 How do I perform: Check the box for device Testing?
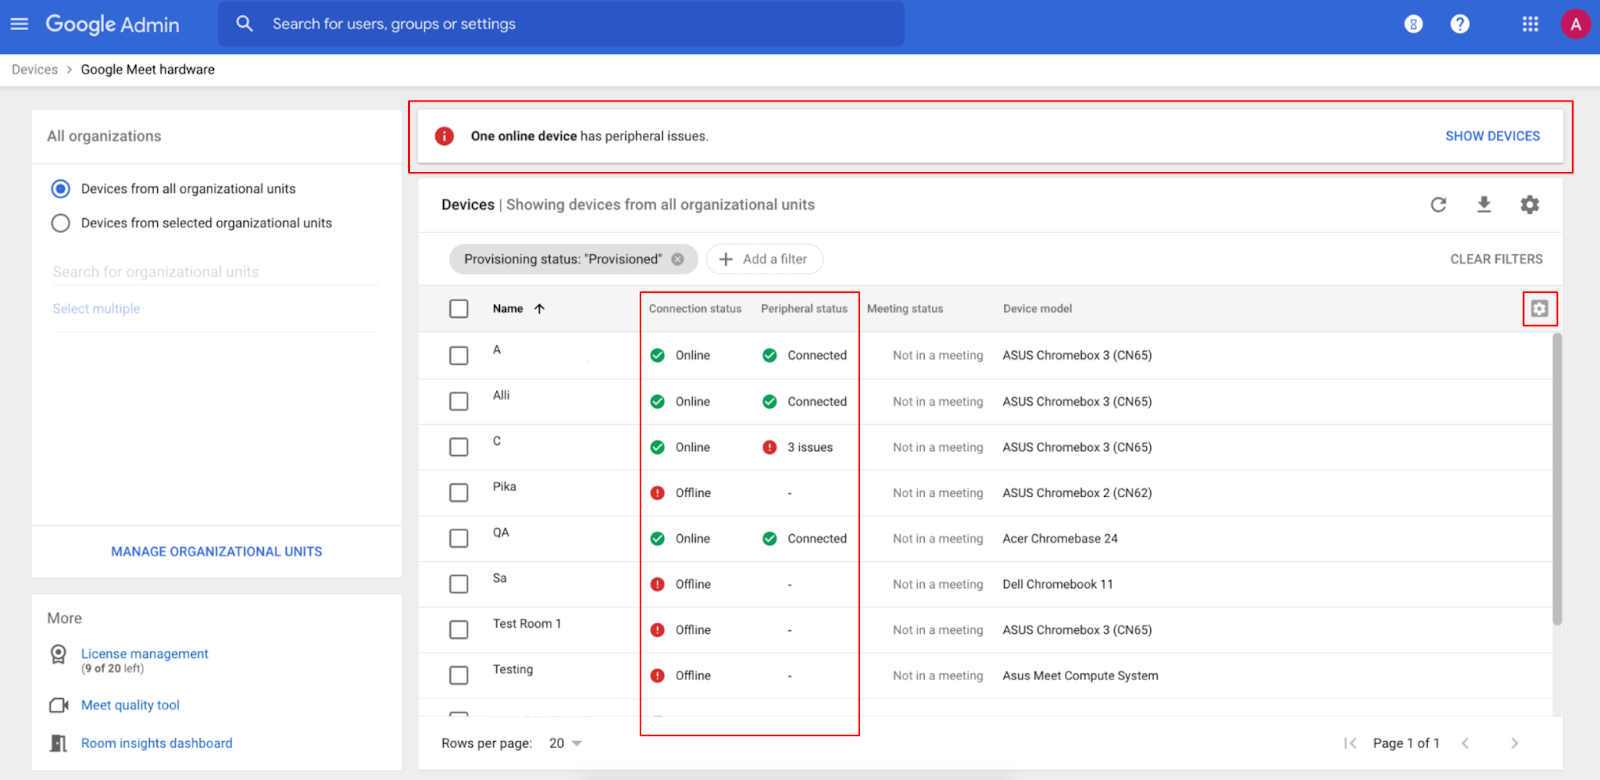click(x=459, y=676)
